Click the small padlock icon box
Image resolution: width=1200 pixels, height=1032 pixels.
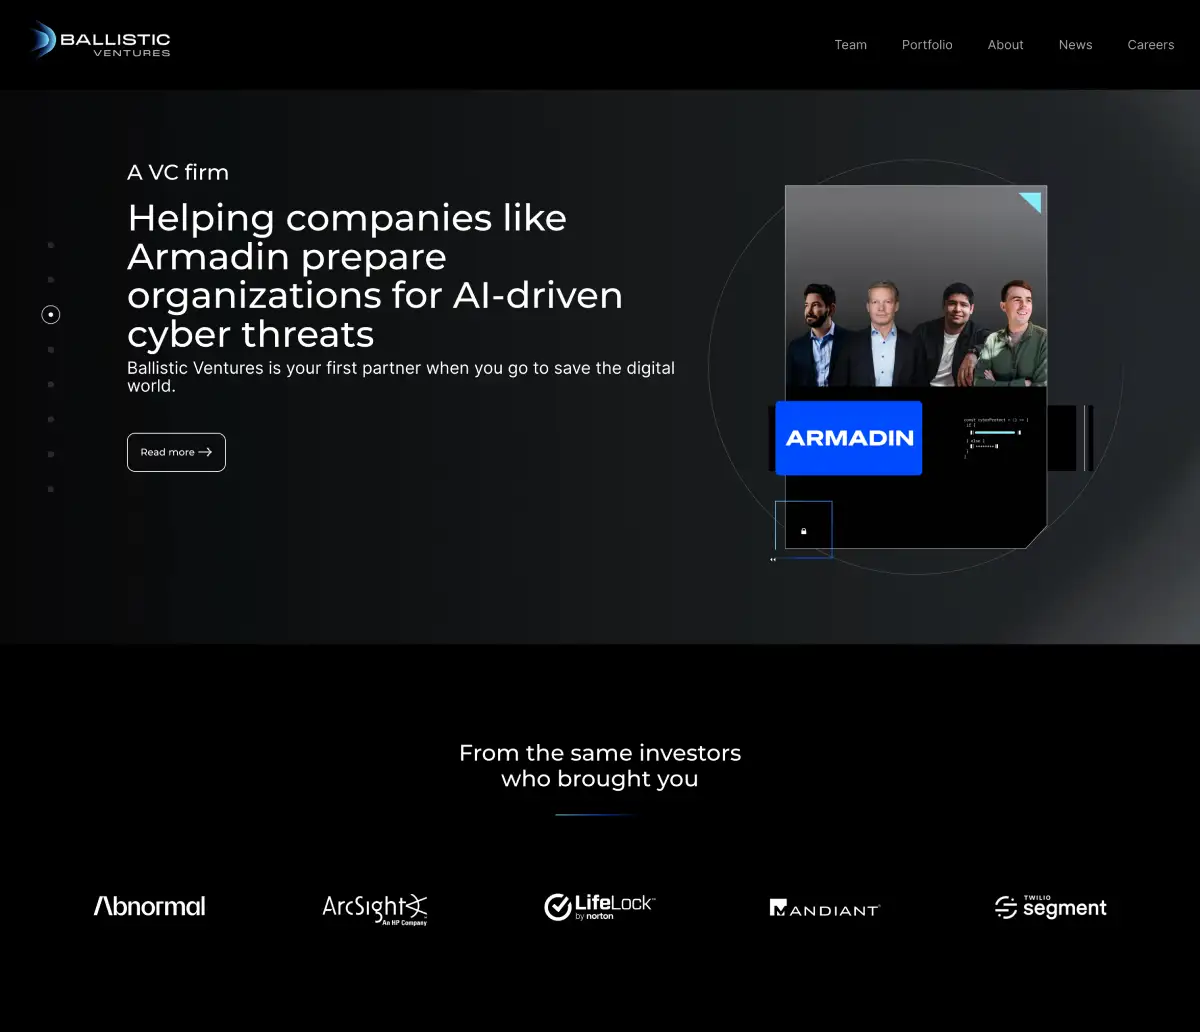point(804,530)
